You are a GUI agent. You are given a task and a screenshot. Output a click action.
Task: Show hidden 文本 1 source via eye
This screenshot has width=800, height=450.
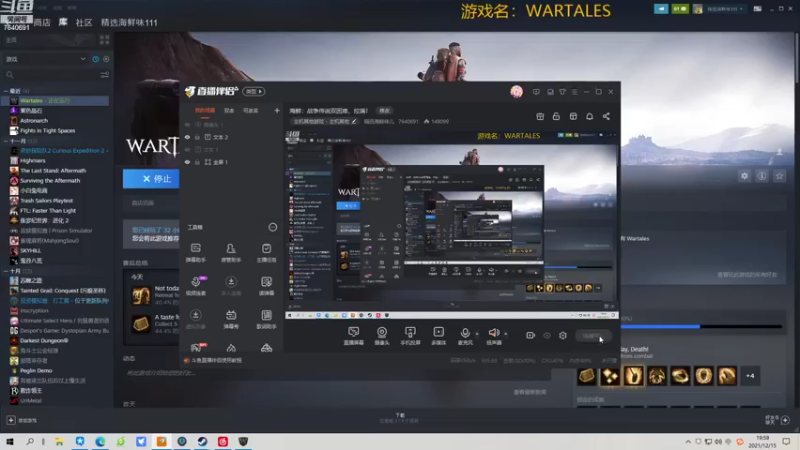[x=187, y=149]
